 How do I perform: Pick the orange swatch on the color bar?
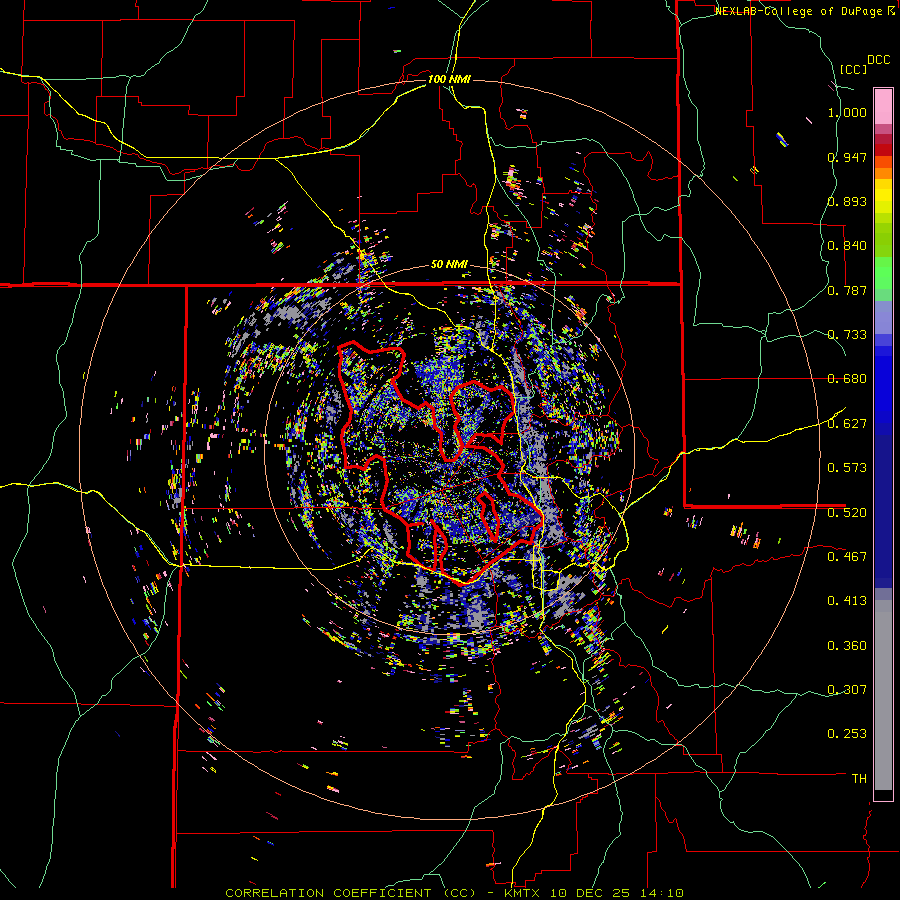pos(883,173)
